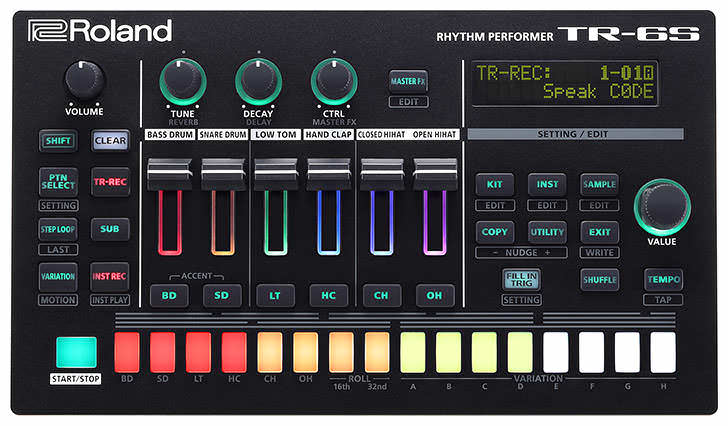The width and height of the screenshot is (728, 426).
Task: Click the orange SNARE DRUM level fader
Action: 223,174
